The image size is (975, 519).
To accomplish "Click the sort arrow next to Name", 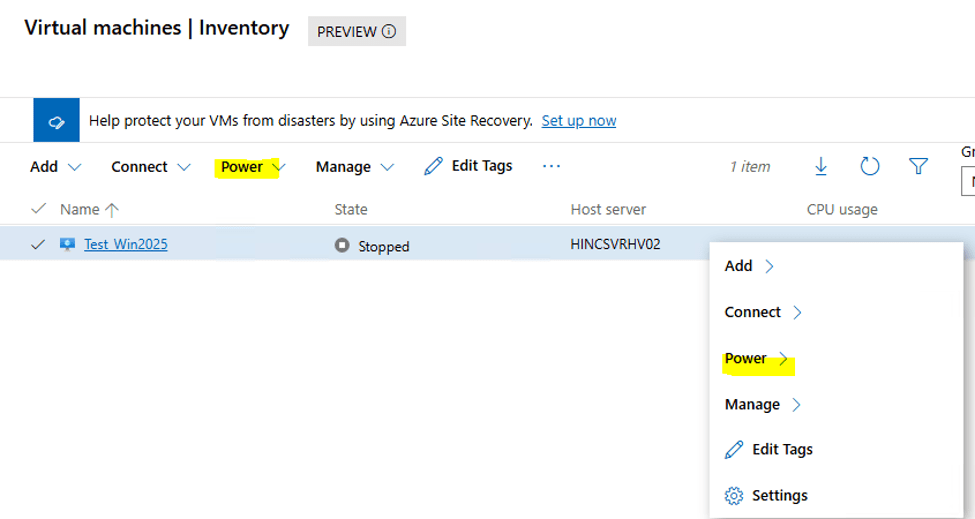I will (112, 210).
